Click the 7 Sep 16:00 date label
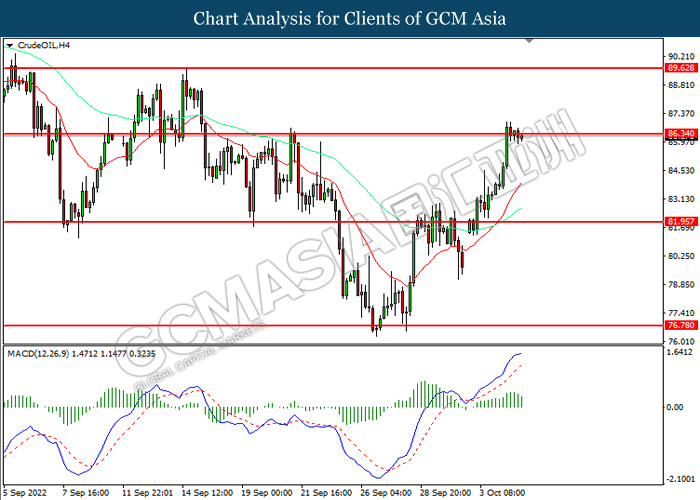The image size is (700, 500). pos(86,493)
